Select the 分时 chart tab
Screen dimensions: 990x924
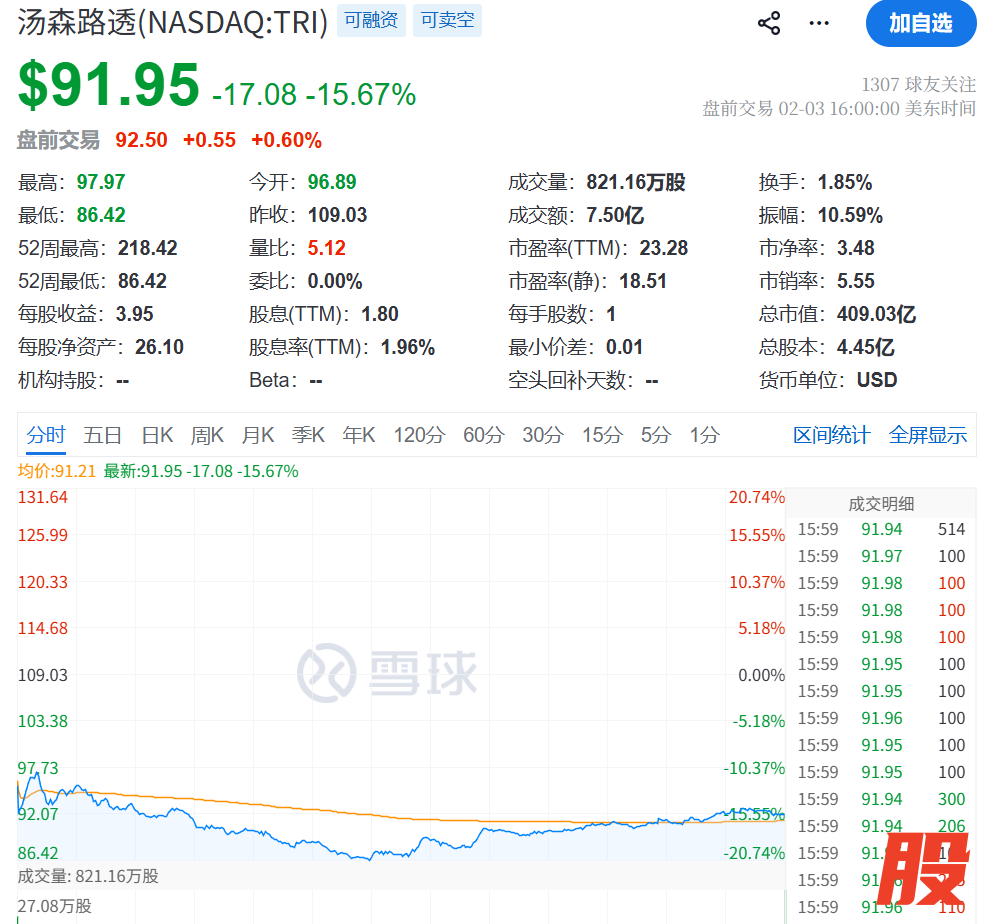pyautogui.click(x=46, y=435)
